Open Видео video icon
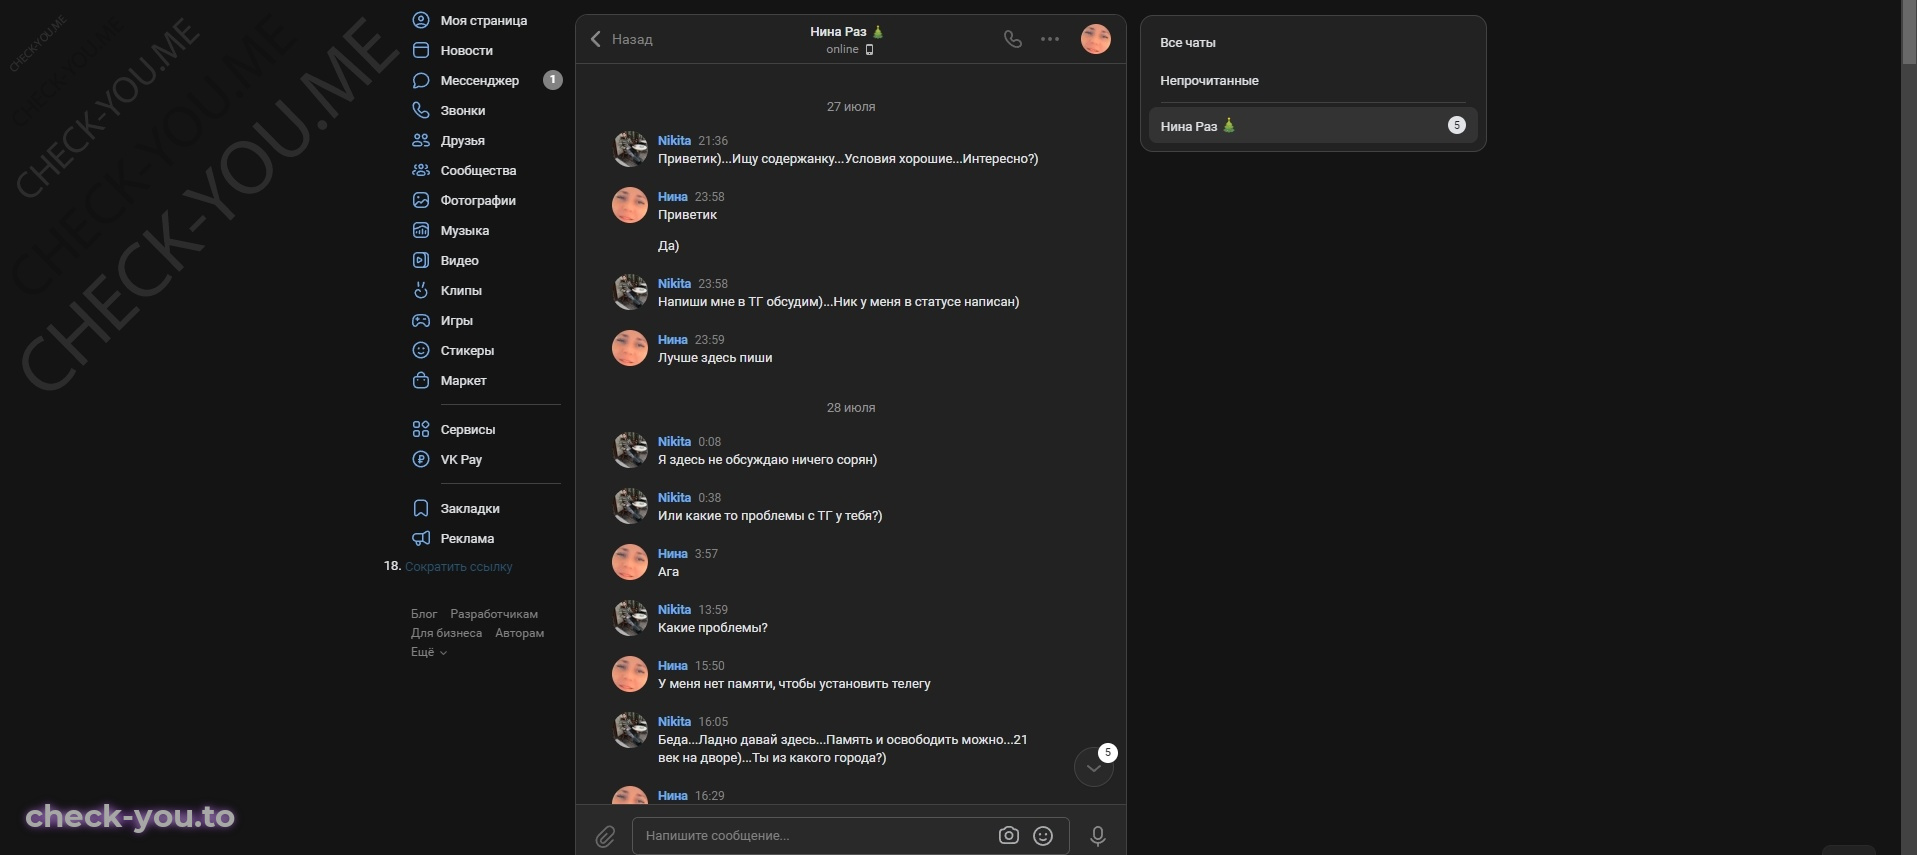This screenshot has height=855, width=1917. pyautogui.click(x=421, y=260)
